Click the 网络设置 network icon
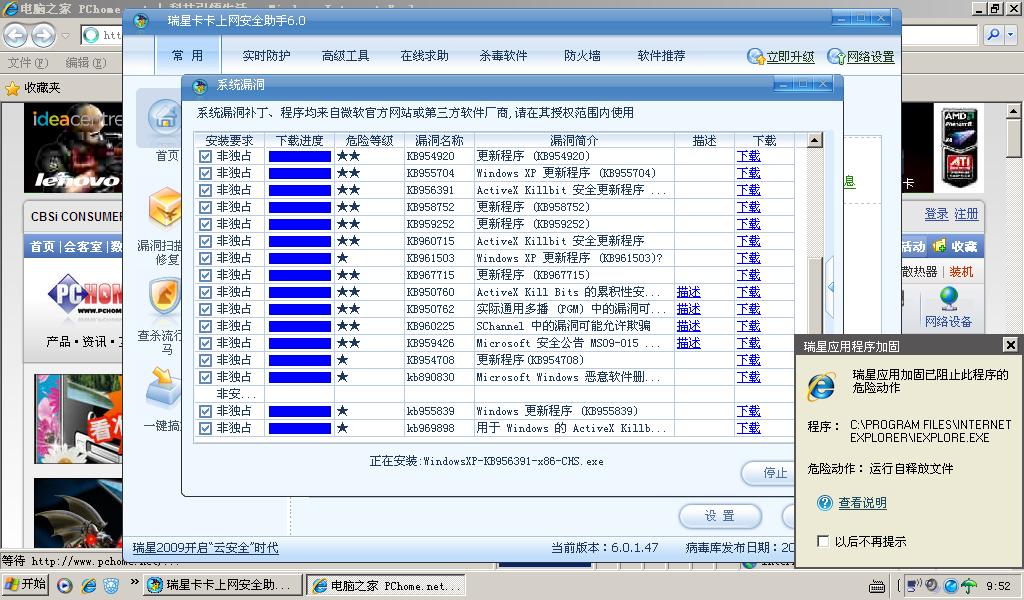Viewport: 1024px width, 600px height. 836,57
